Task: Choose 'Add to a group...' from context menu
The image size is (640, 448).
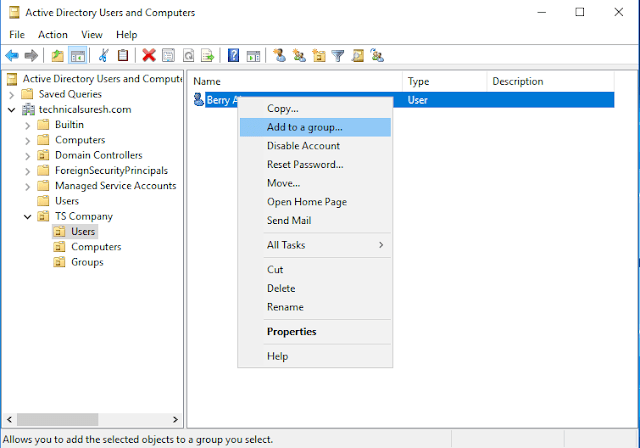Action: [304, 127]
